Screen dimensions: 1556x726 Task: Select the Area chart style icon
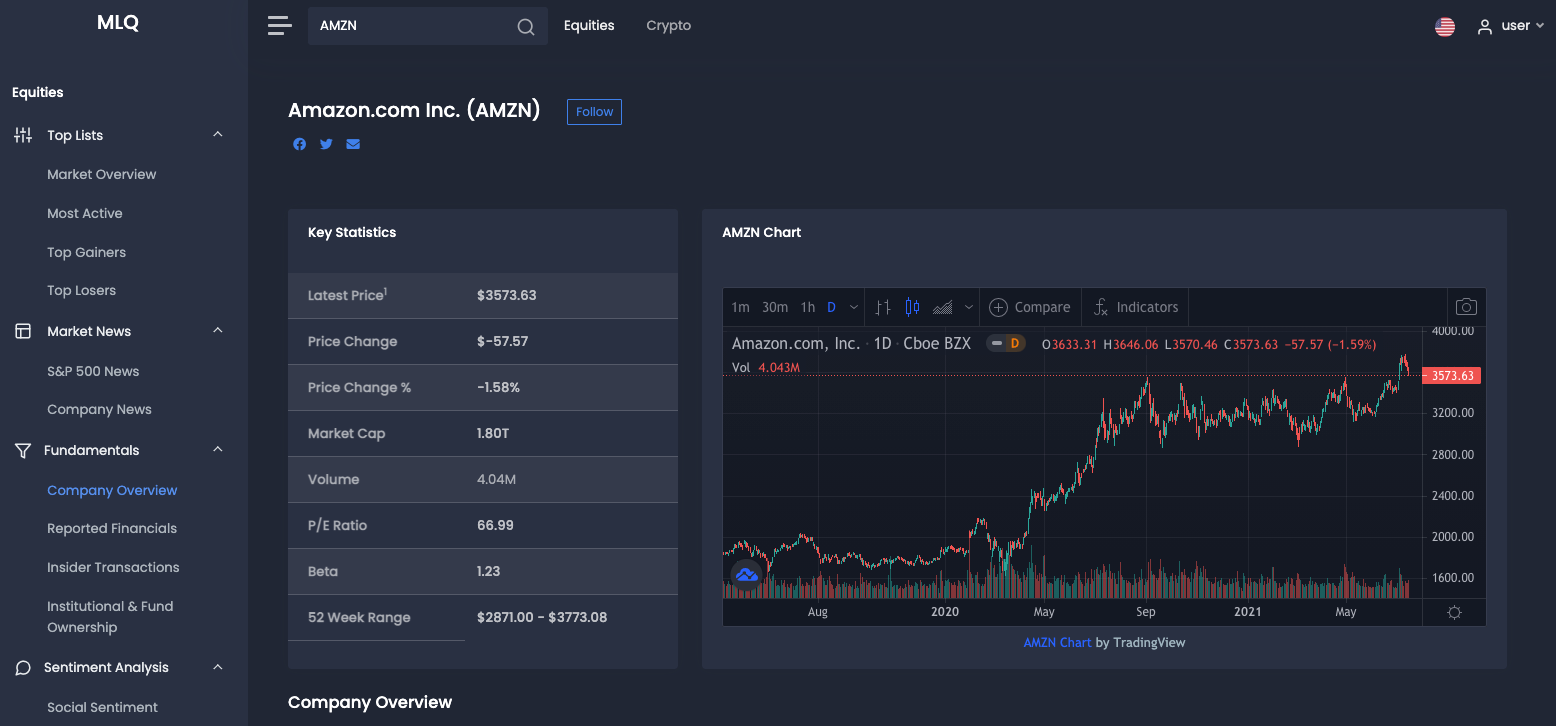(942, 307)
